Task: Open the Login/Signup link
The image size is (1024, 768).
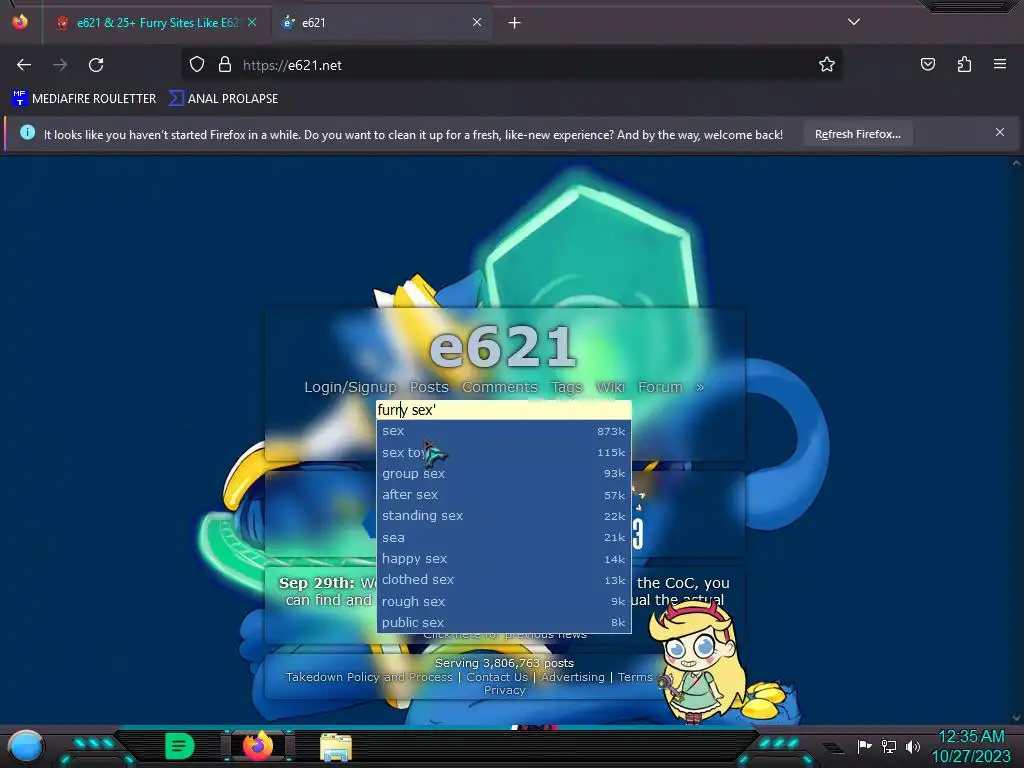Action: click(x=350, y=387)
